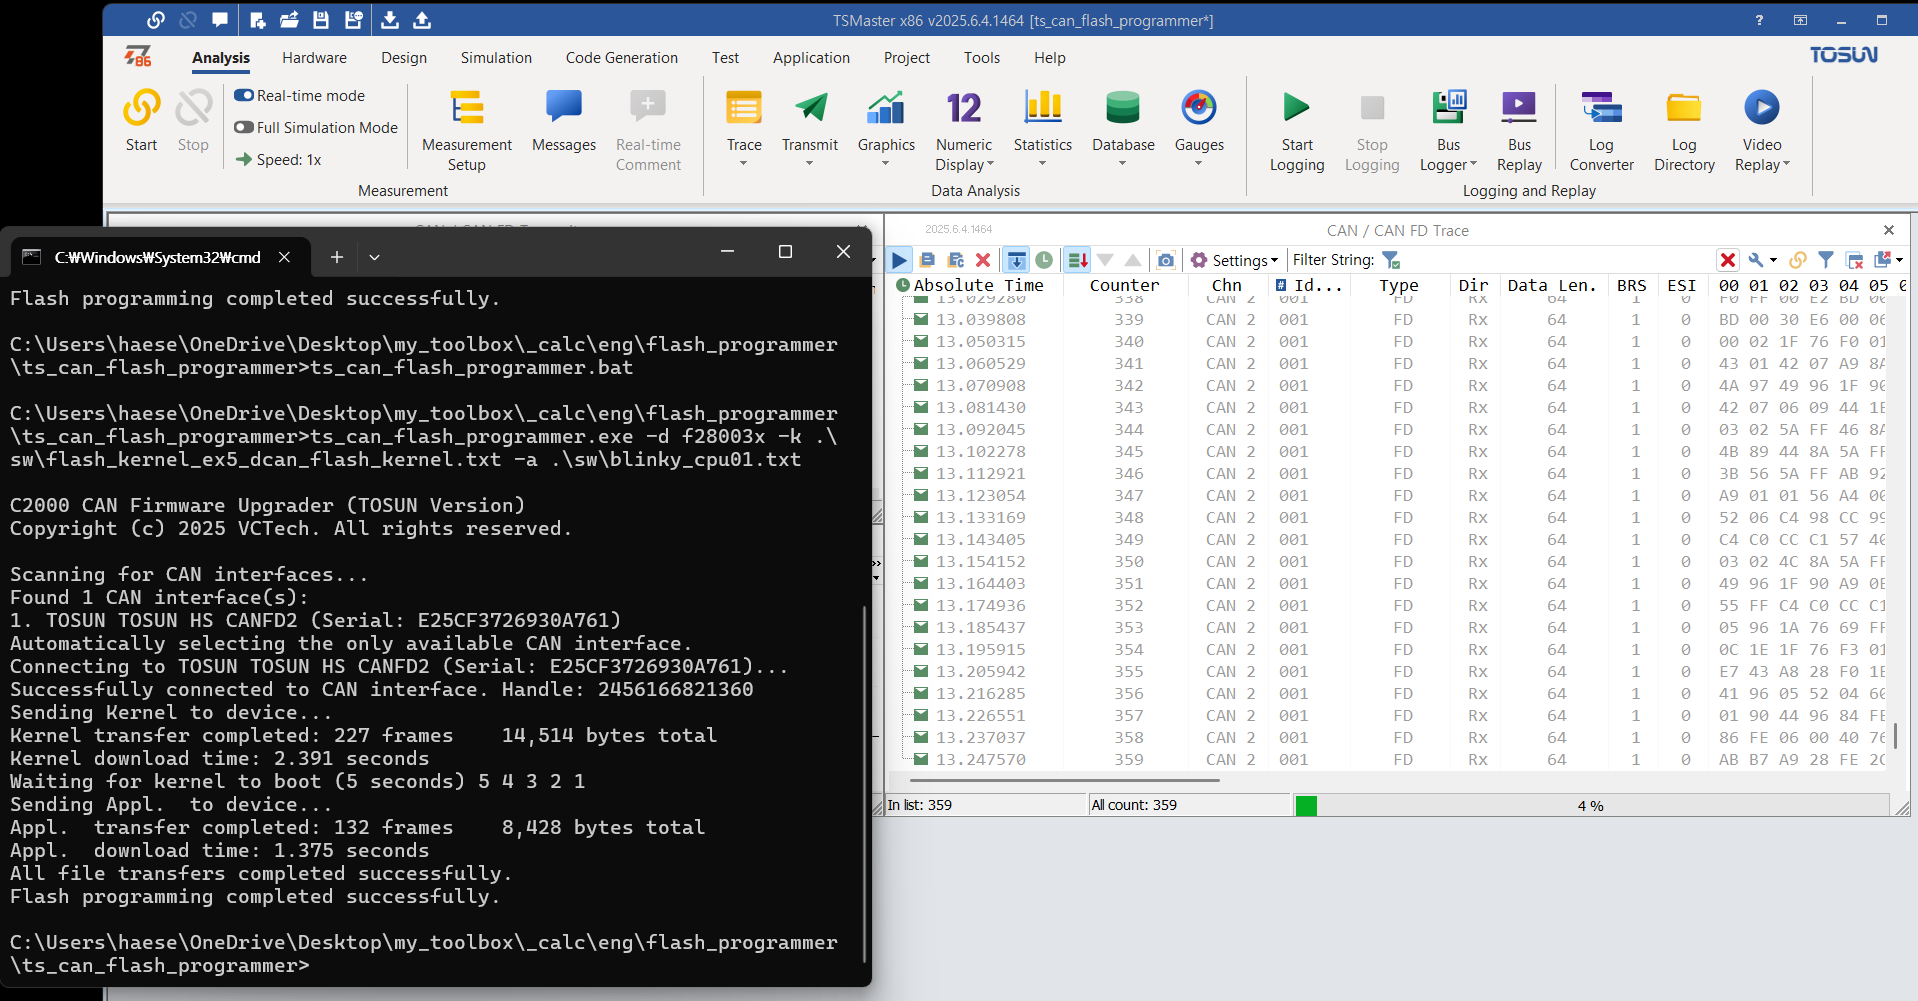Viewport: 1918px width, 1001px height.
Task: Open Bus Replay
Action: click(1519, 131)
